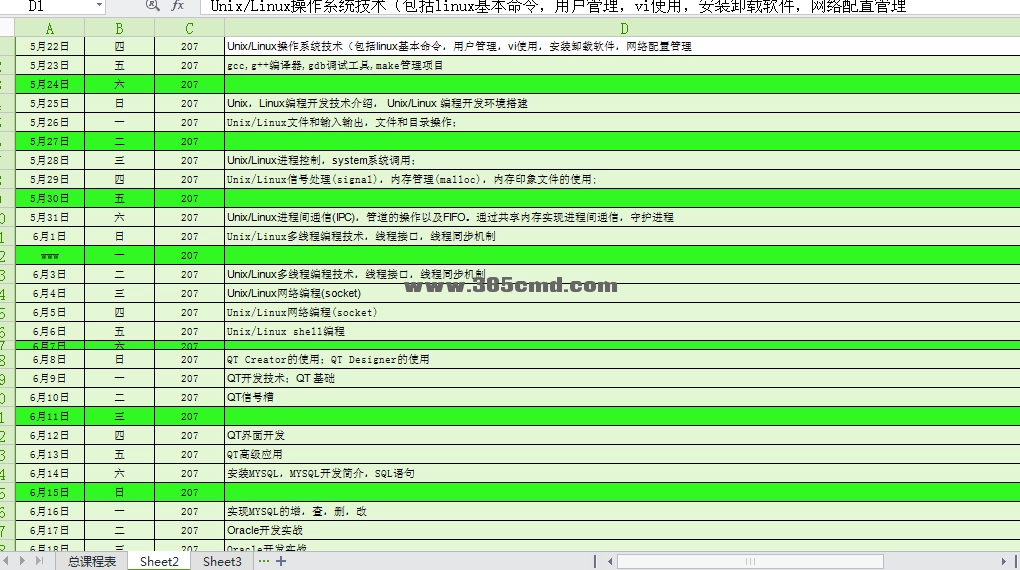Select the 207 cell in 5月23日 row
The width and height of the screenshot is (1020, 570).
(189, 65)
